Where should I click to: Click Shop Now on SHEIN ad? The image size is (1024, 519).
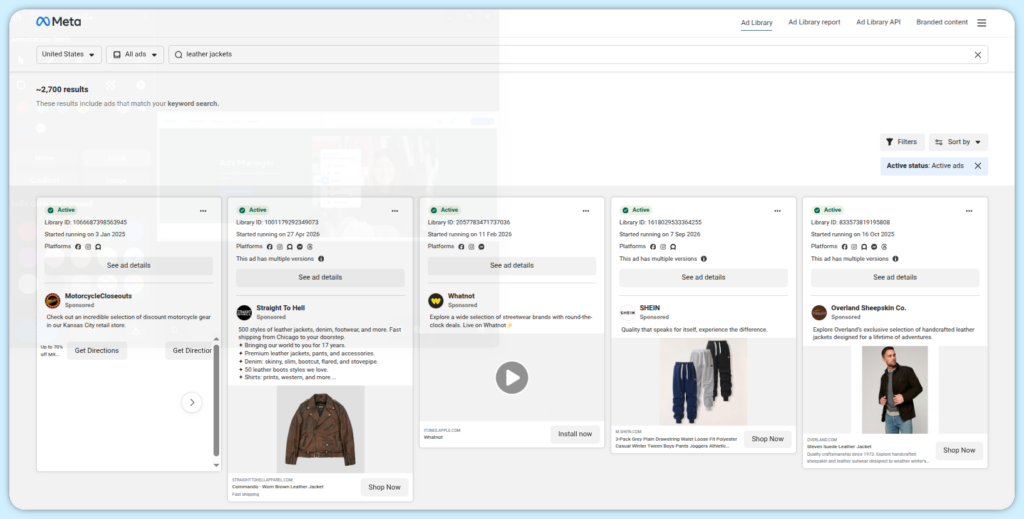[767, 439]
